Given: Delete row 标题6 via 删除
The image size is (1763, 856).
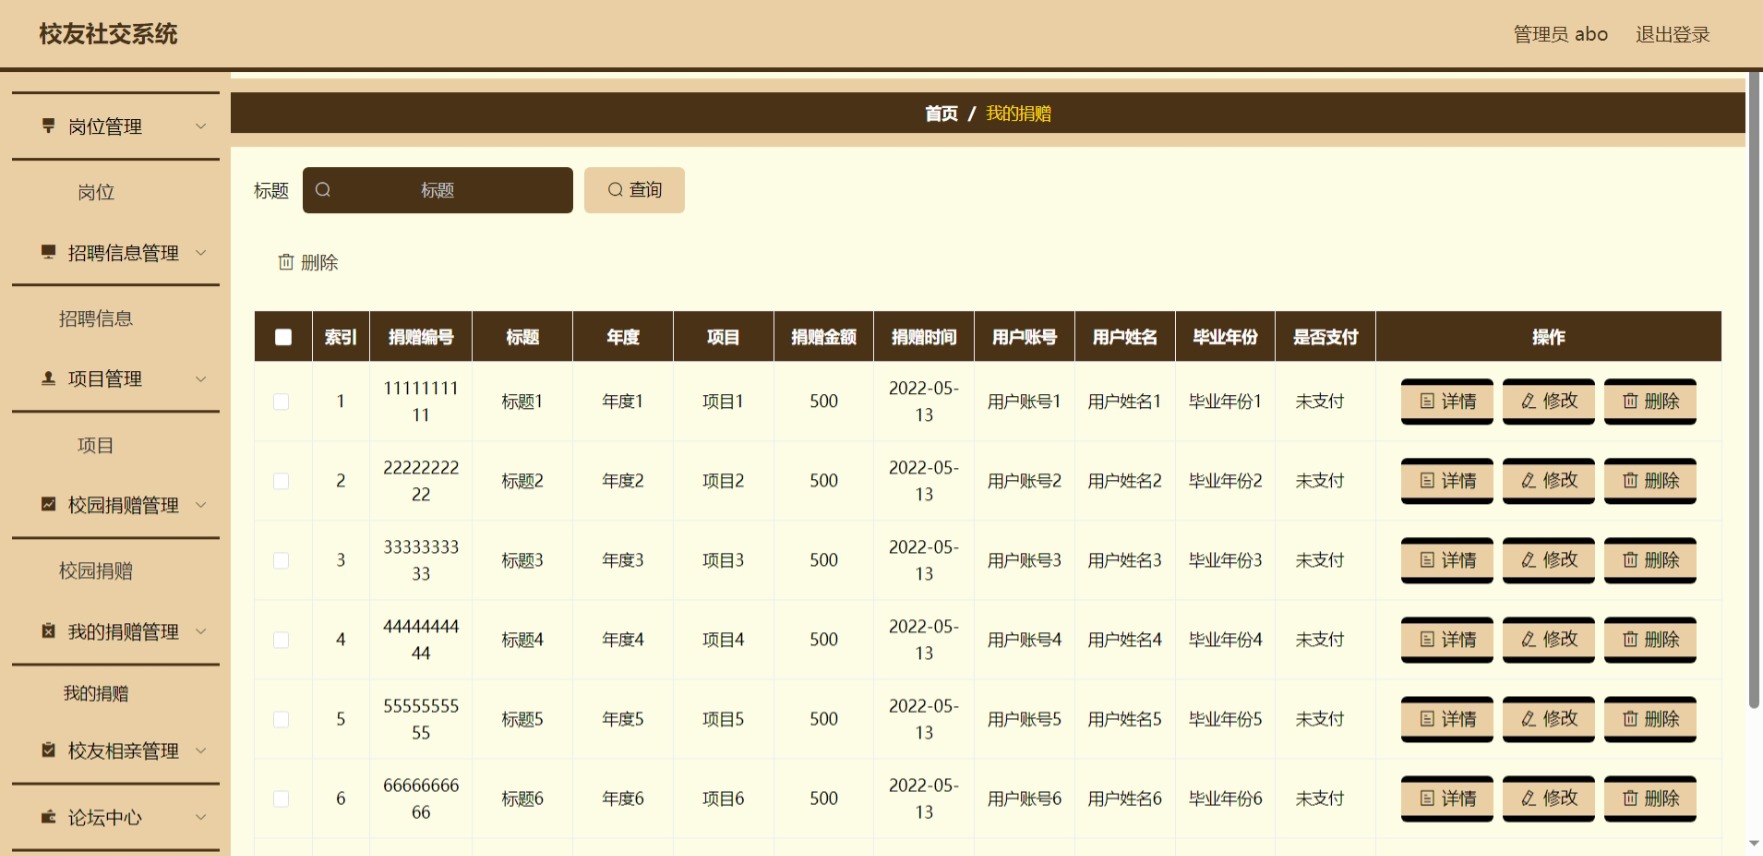Looking at the screenshot, I should (1650, 798).
